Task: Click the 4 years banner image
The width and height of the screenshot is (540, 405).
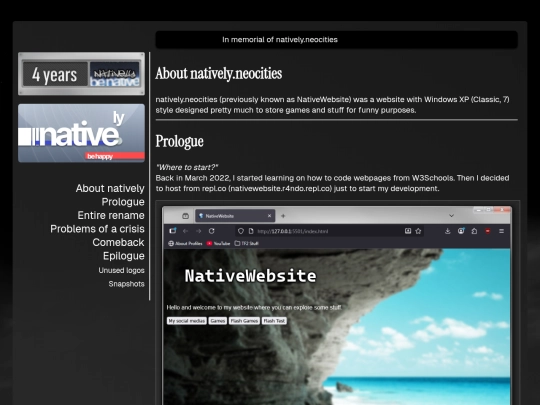Action: click(x=81, y=74)
